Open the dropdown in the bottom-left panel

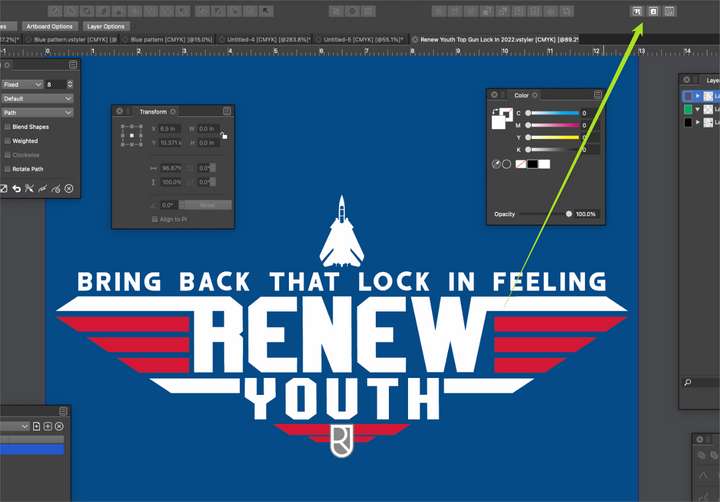click(15, 426)
